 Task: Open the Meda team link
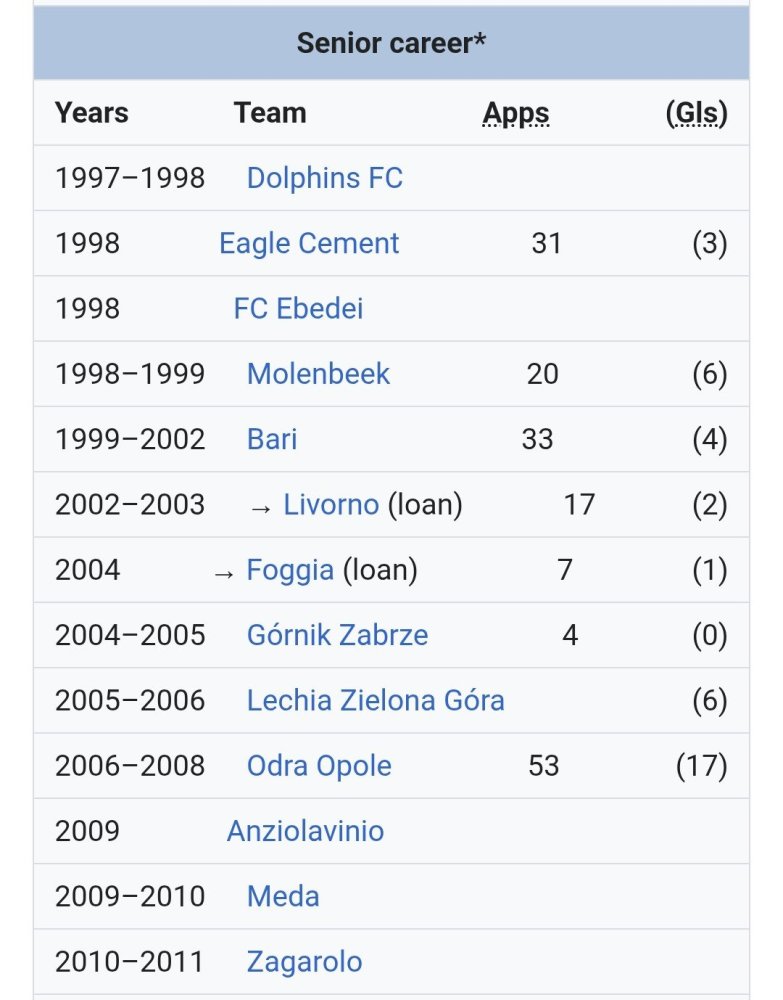click(283, 897)
